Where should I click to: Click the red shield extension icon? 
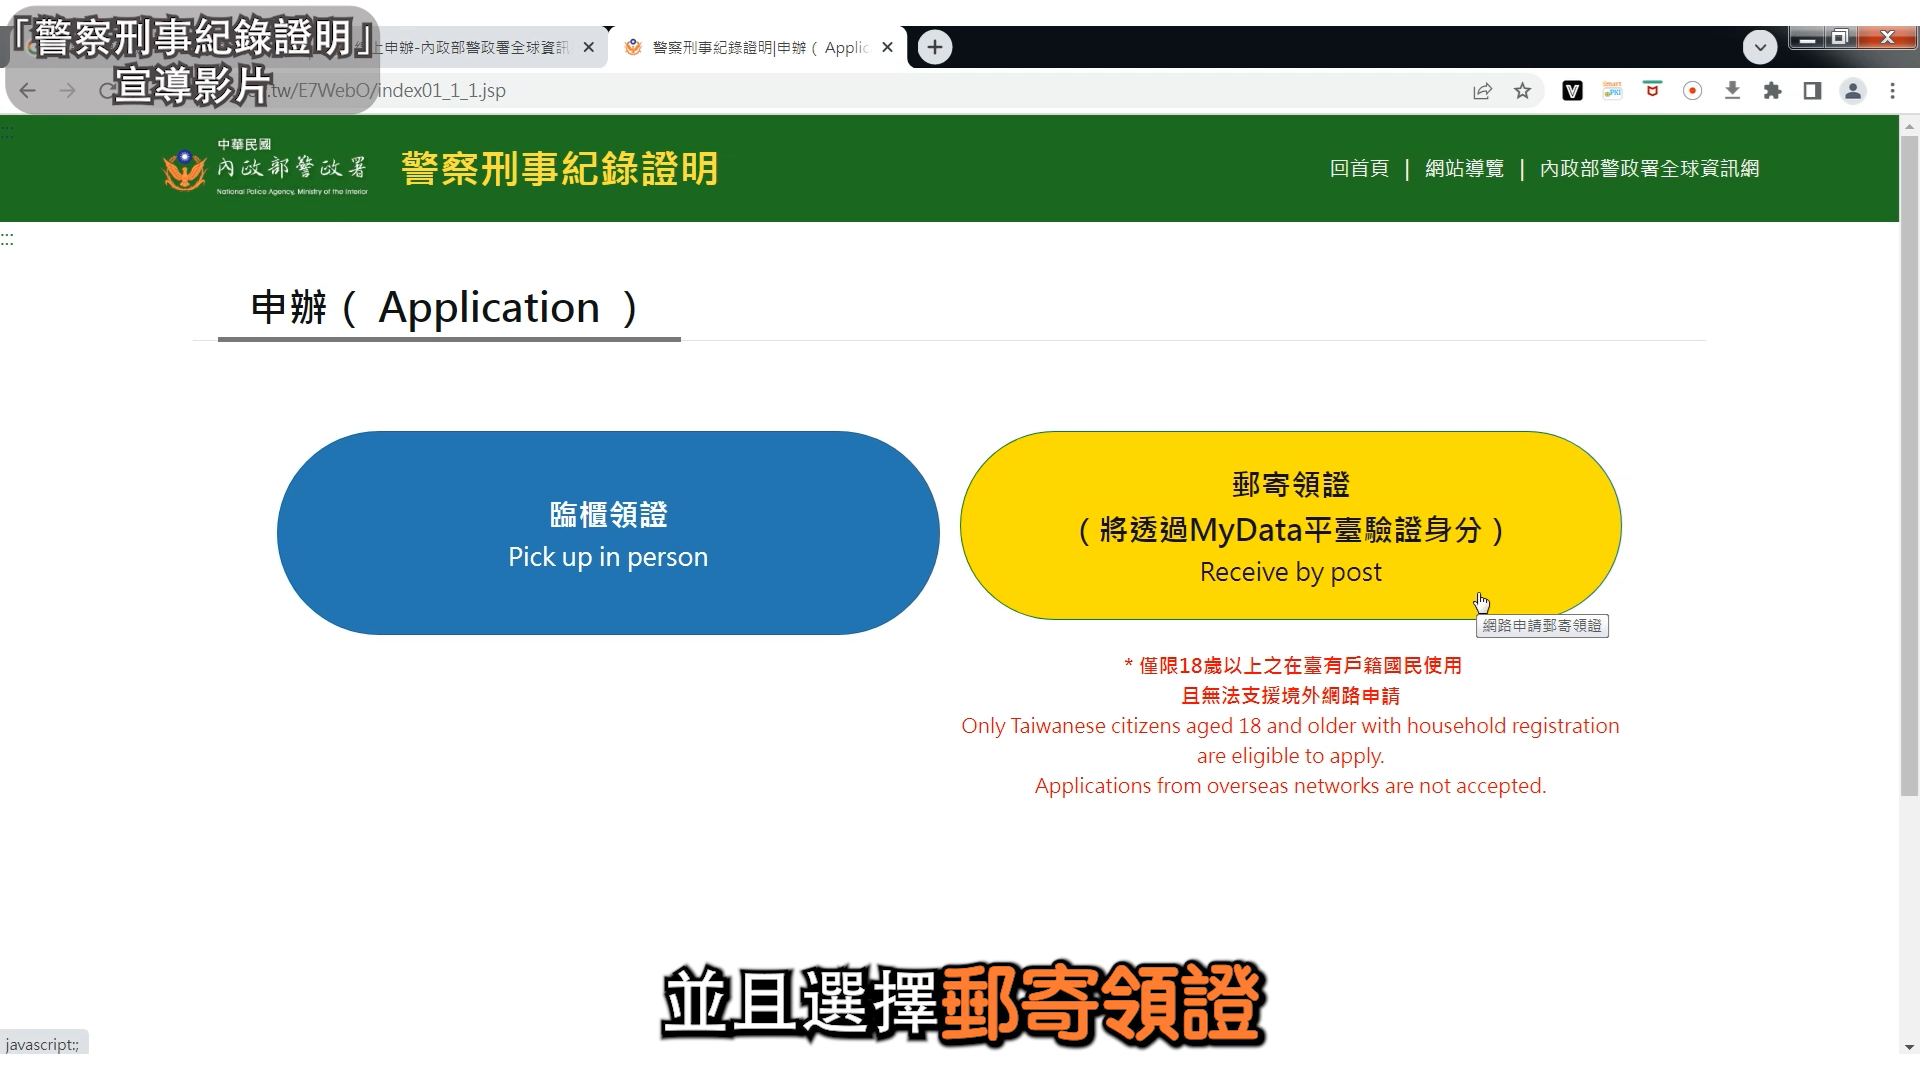[1652, 91]
